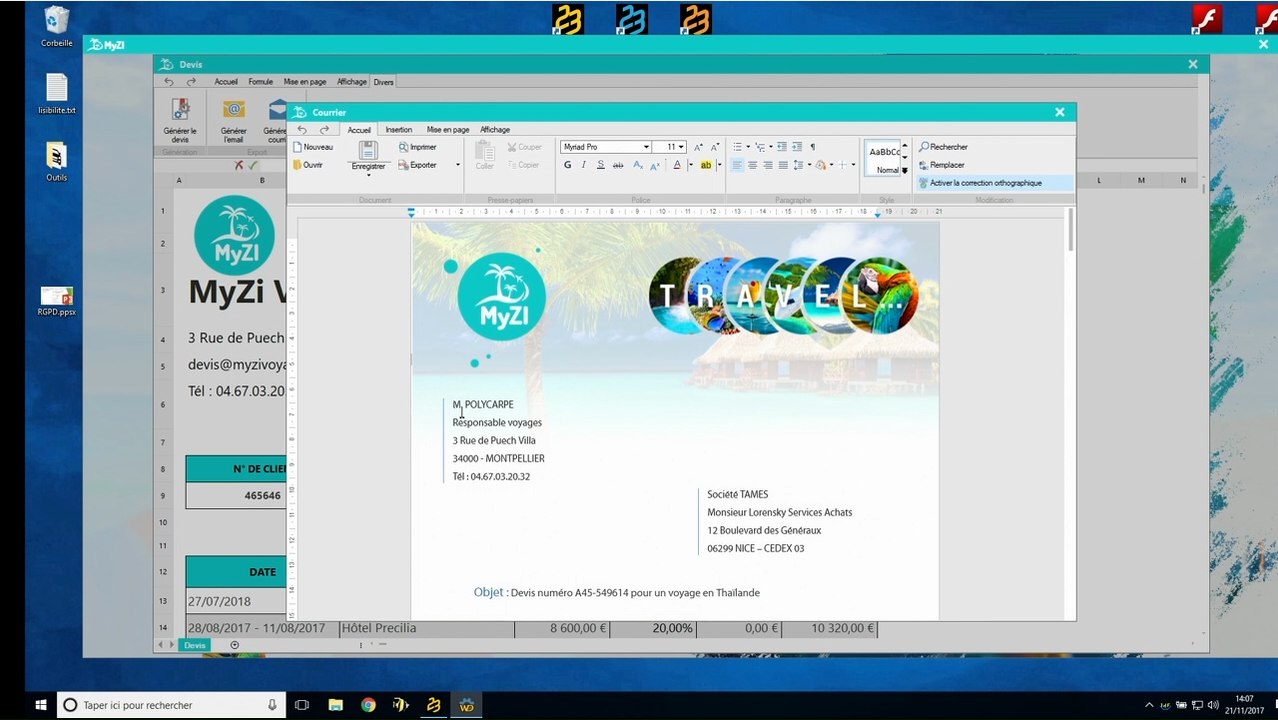Undo in the Devis window toolbar
The image size is (1278, 720).
tap(168, 82)
